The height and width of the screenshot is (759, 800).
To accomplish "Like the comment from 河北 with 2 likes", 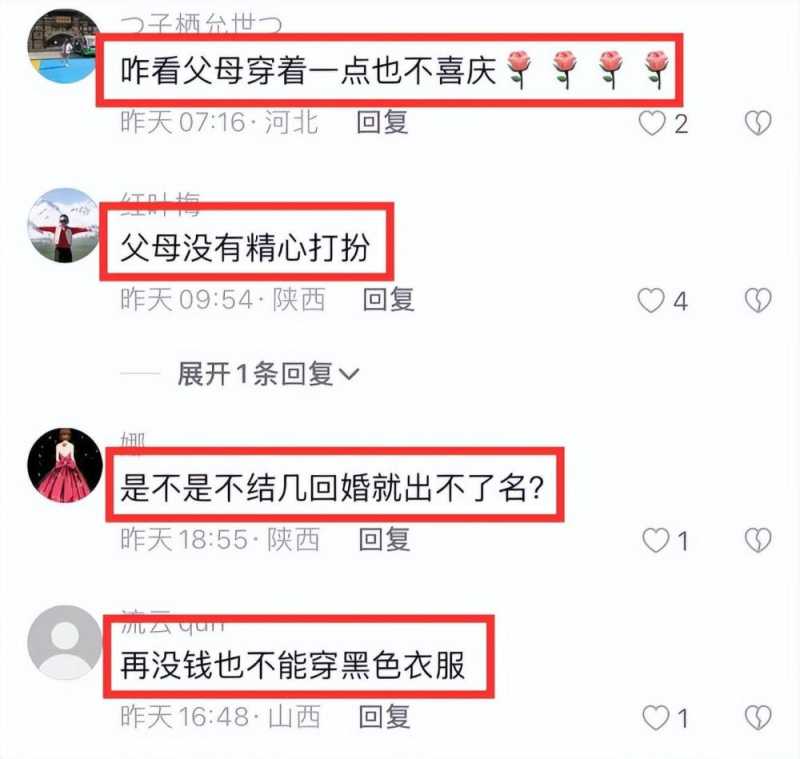I will [652, 123].
